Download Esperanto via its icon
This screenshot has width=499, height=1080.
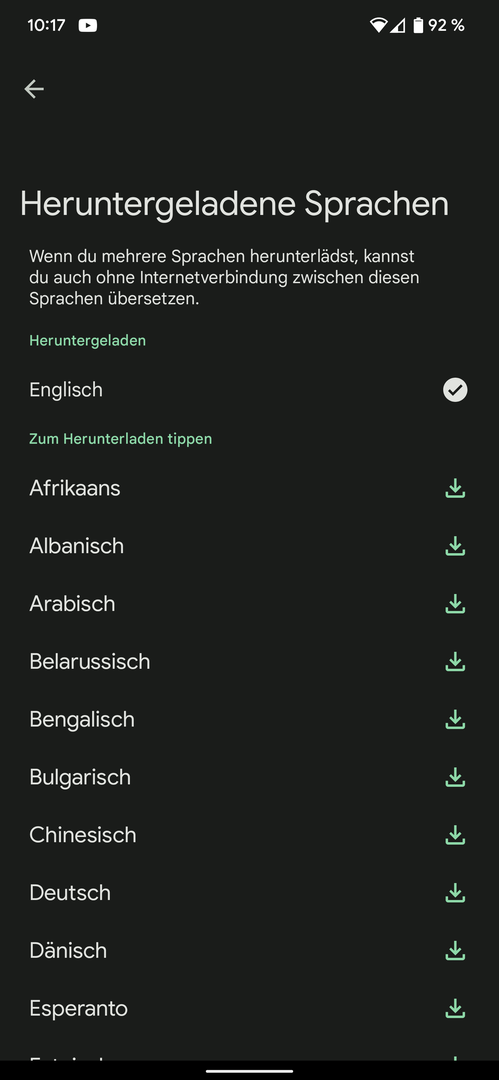[x=455, y=1009]
